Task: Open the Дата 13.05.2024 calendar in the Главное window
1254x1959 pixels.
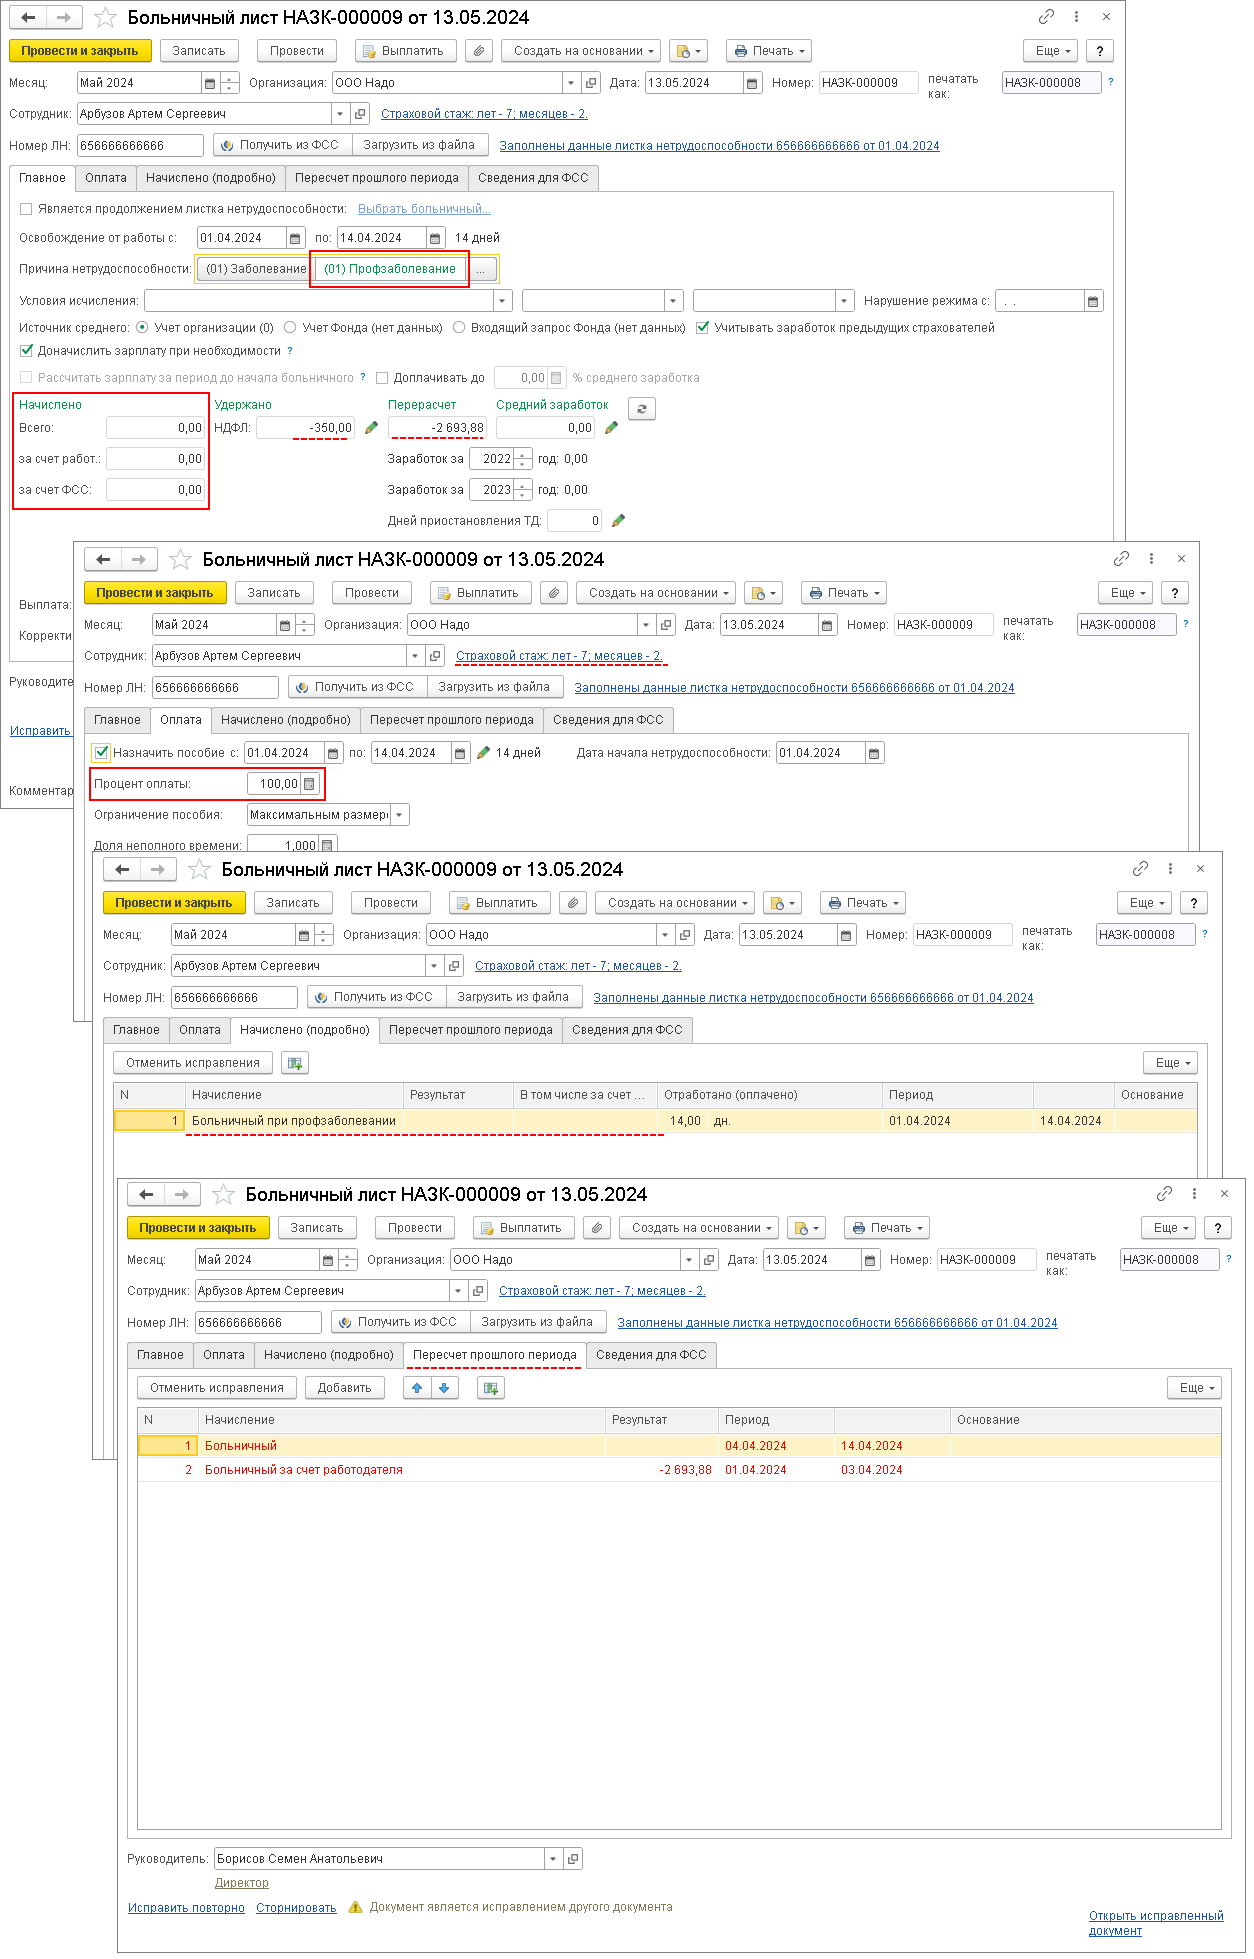Action: click(x=753, y=83)
